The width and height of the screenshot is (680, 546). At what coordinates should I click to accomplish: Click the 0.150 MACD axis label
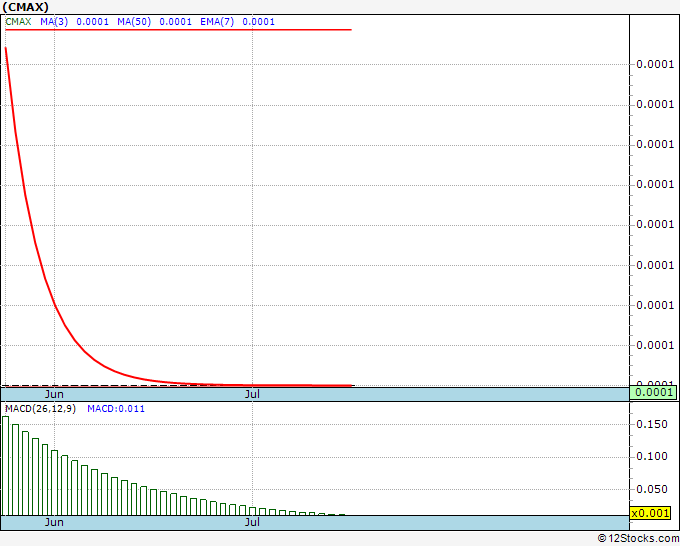(652, 424)
